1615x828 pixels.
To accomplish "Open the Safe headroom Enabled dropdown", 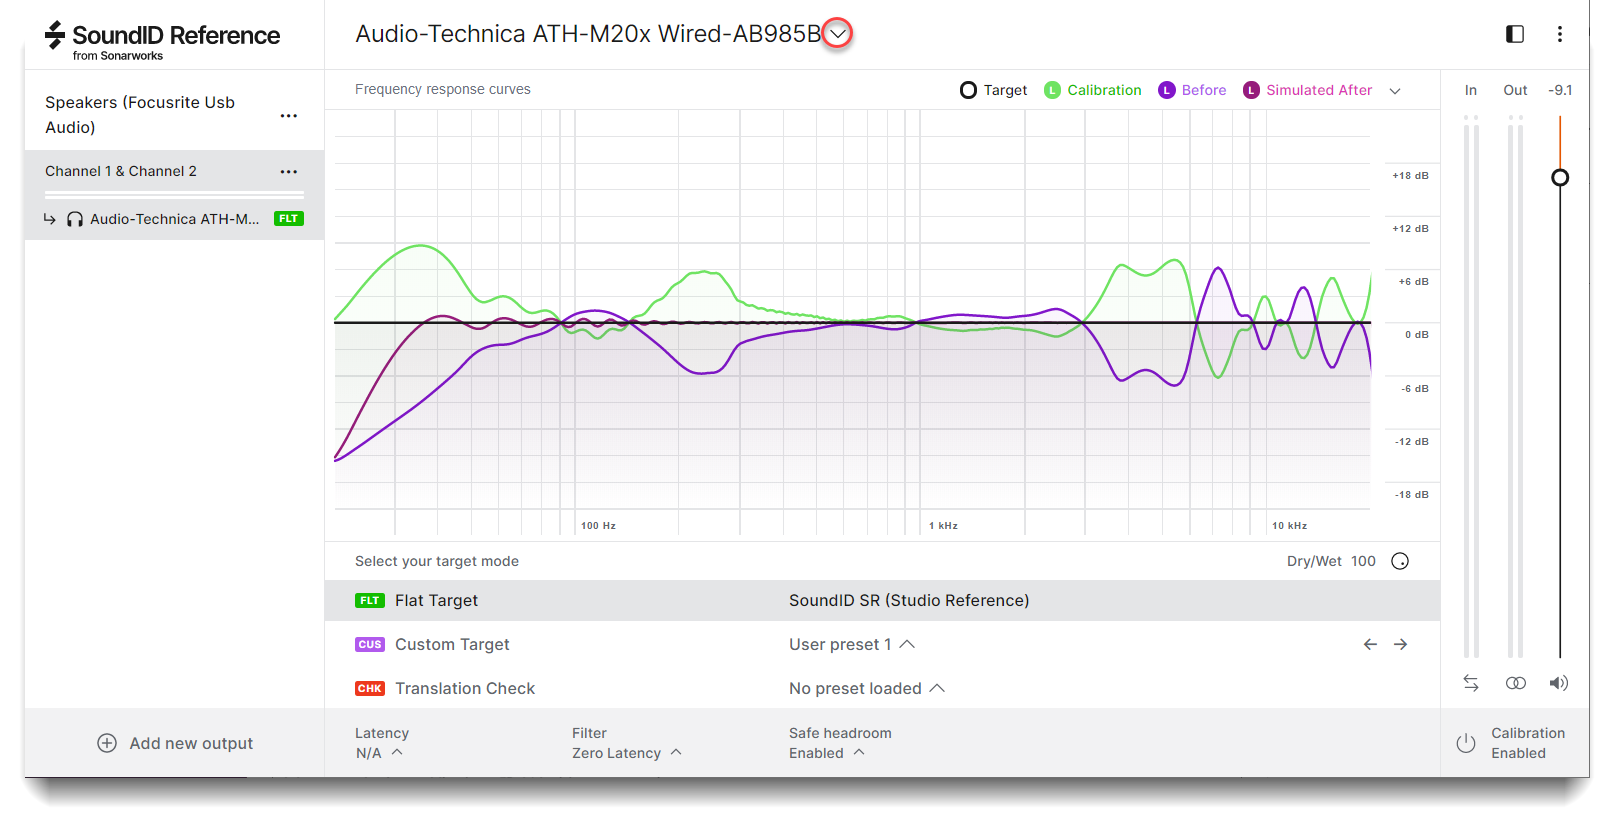I will coord(827,753).
